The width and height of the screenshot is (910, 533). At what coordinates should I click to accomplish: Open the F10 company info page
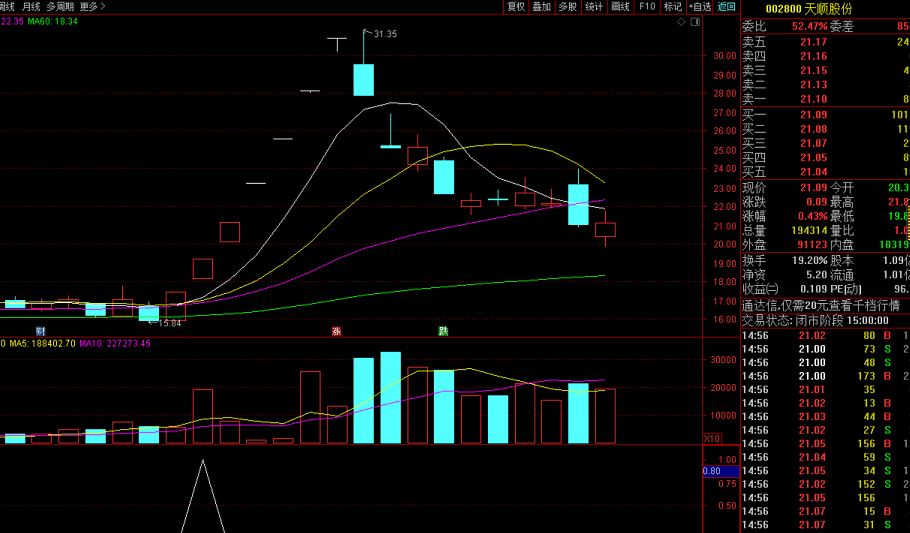[x=647, y=6]
